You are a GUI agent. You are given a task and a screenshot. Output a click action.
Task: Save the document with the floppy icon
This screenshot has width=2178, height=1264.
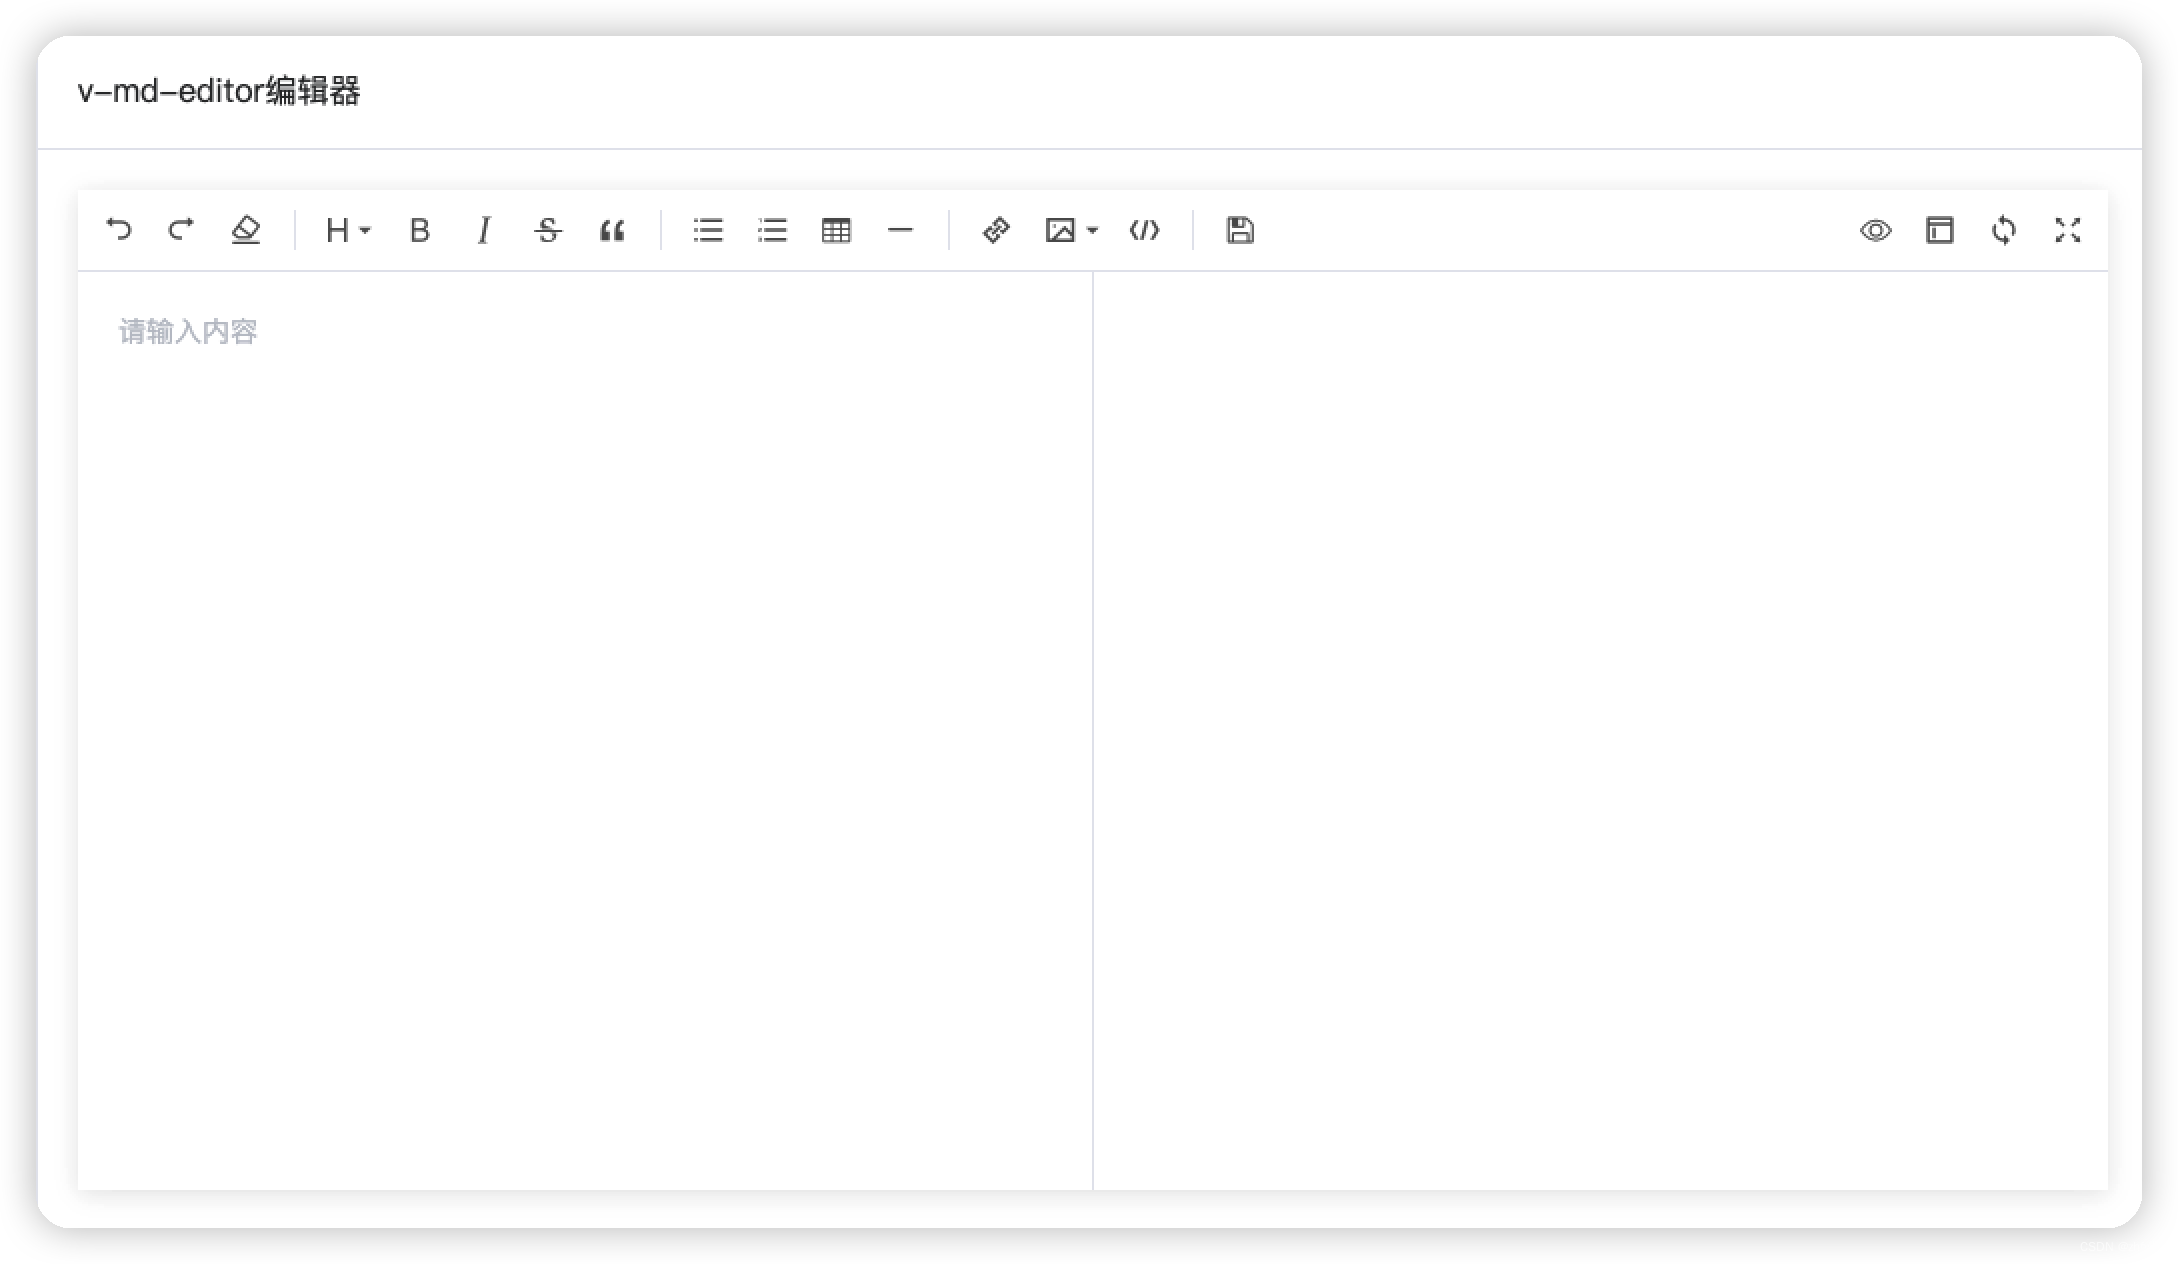(1240, 230)
